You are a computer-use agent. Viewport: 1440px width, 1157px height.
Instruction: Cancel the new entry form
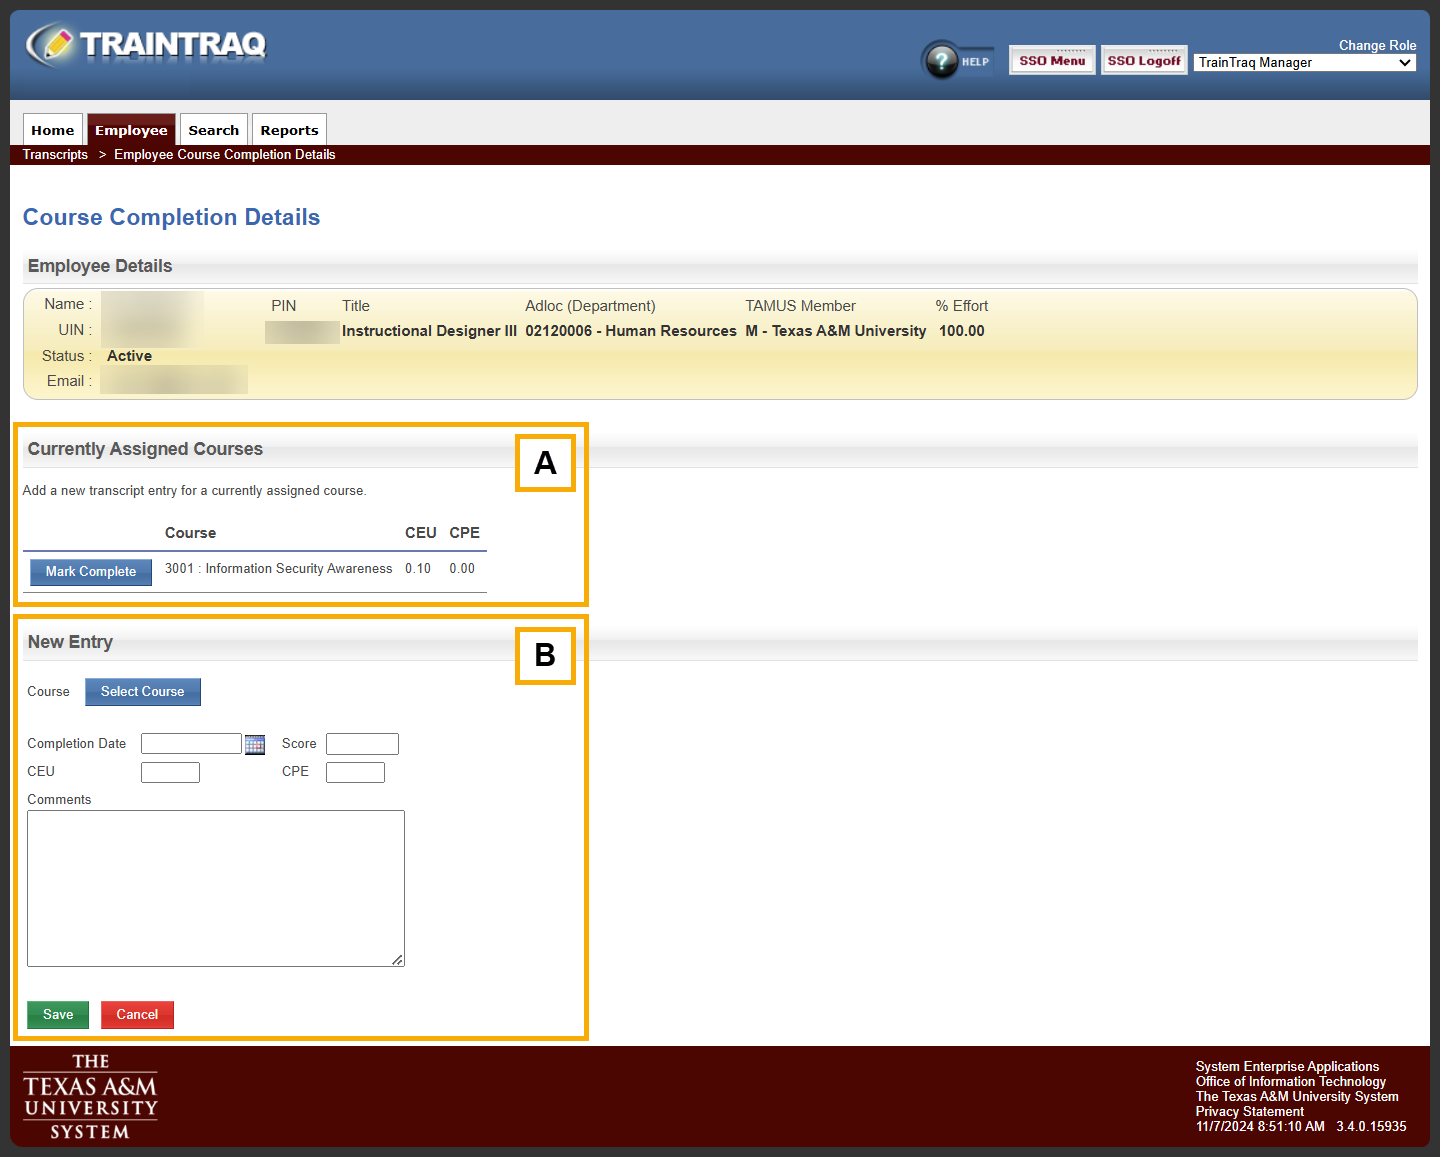137,1015
